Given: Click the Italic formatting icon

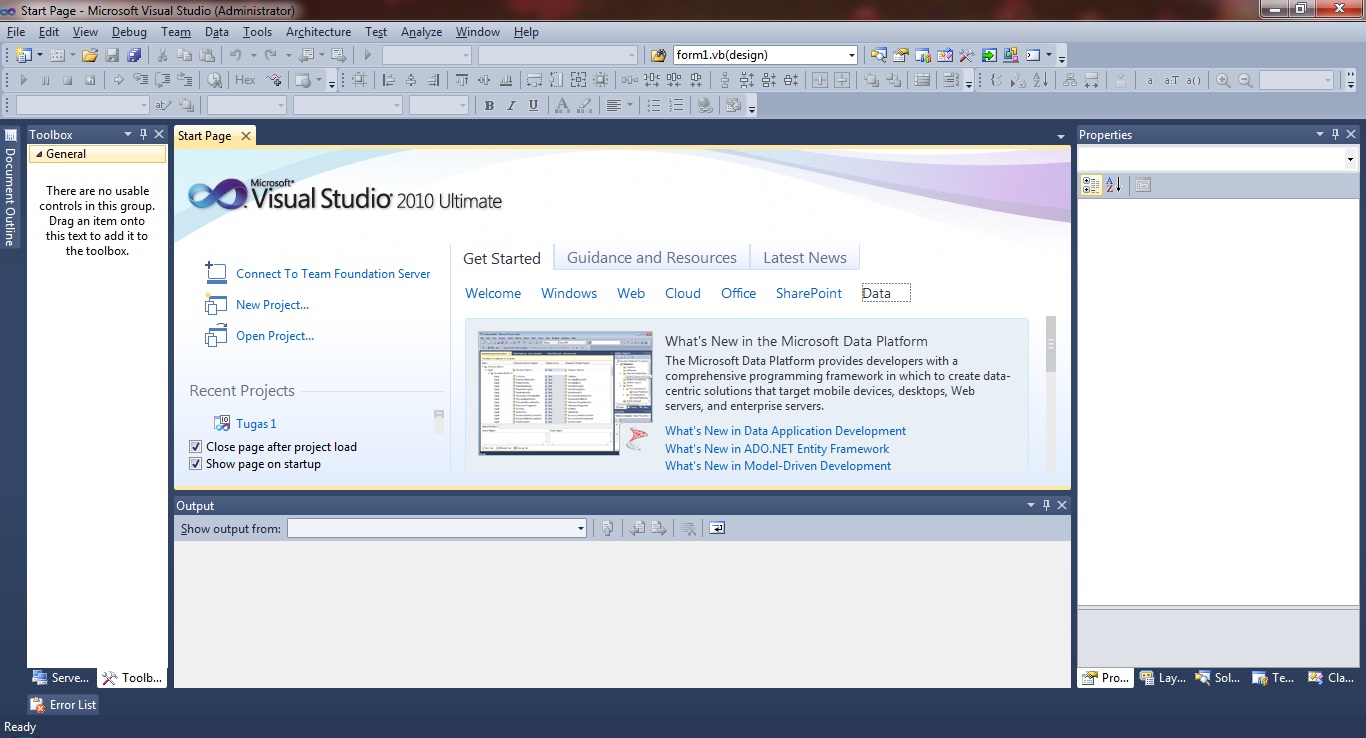Looking at the screenshot, I should tap(511, 105).
